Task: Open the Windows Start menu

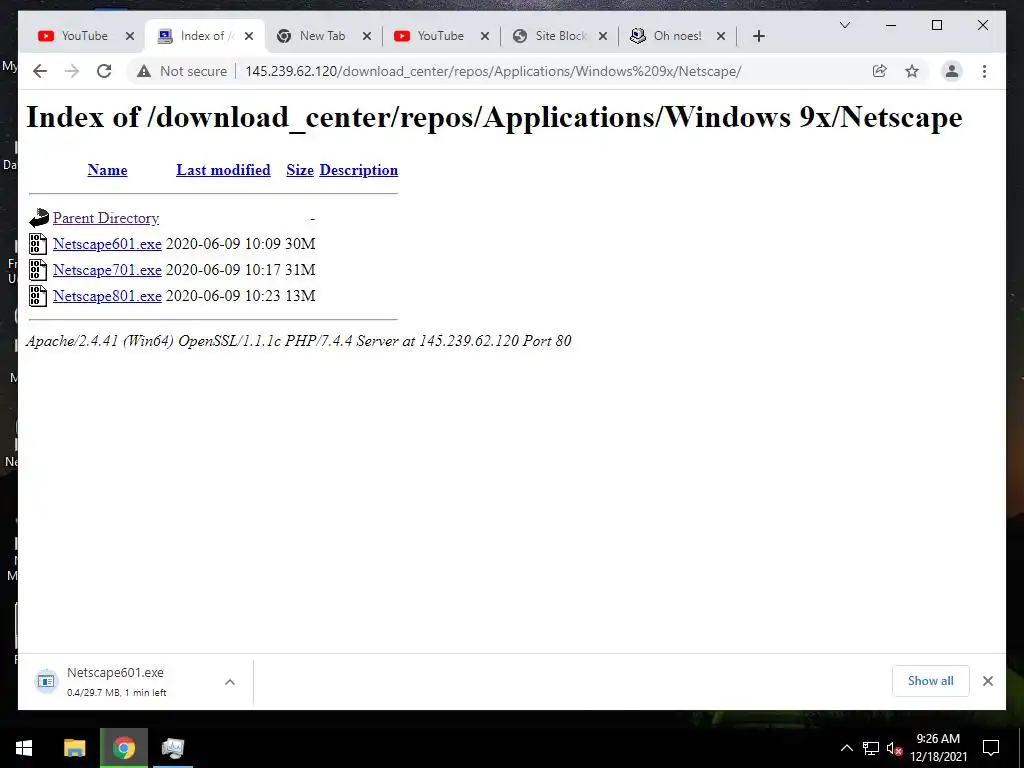Action: (x=24, y=748)
